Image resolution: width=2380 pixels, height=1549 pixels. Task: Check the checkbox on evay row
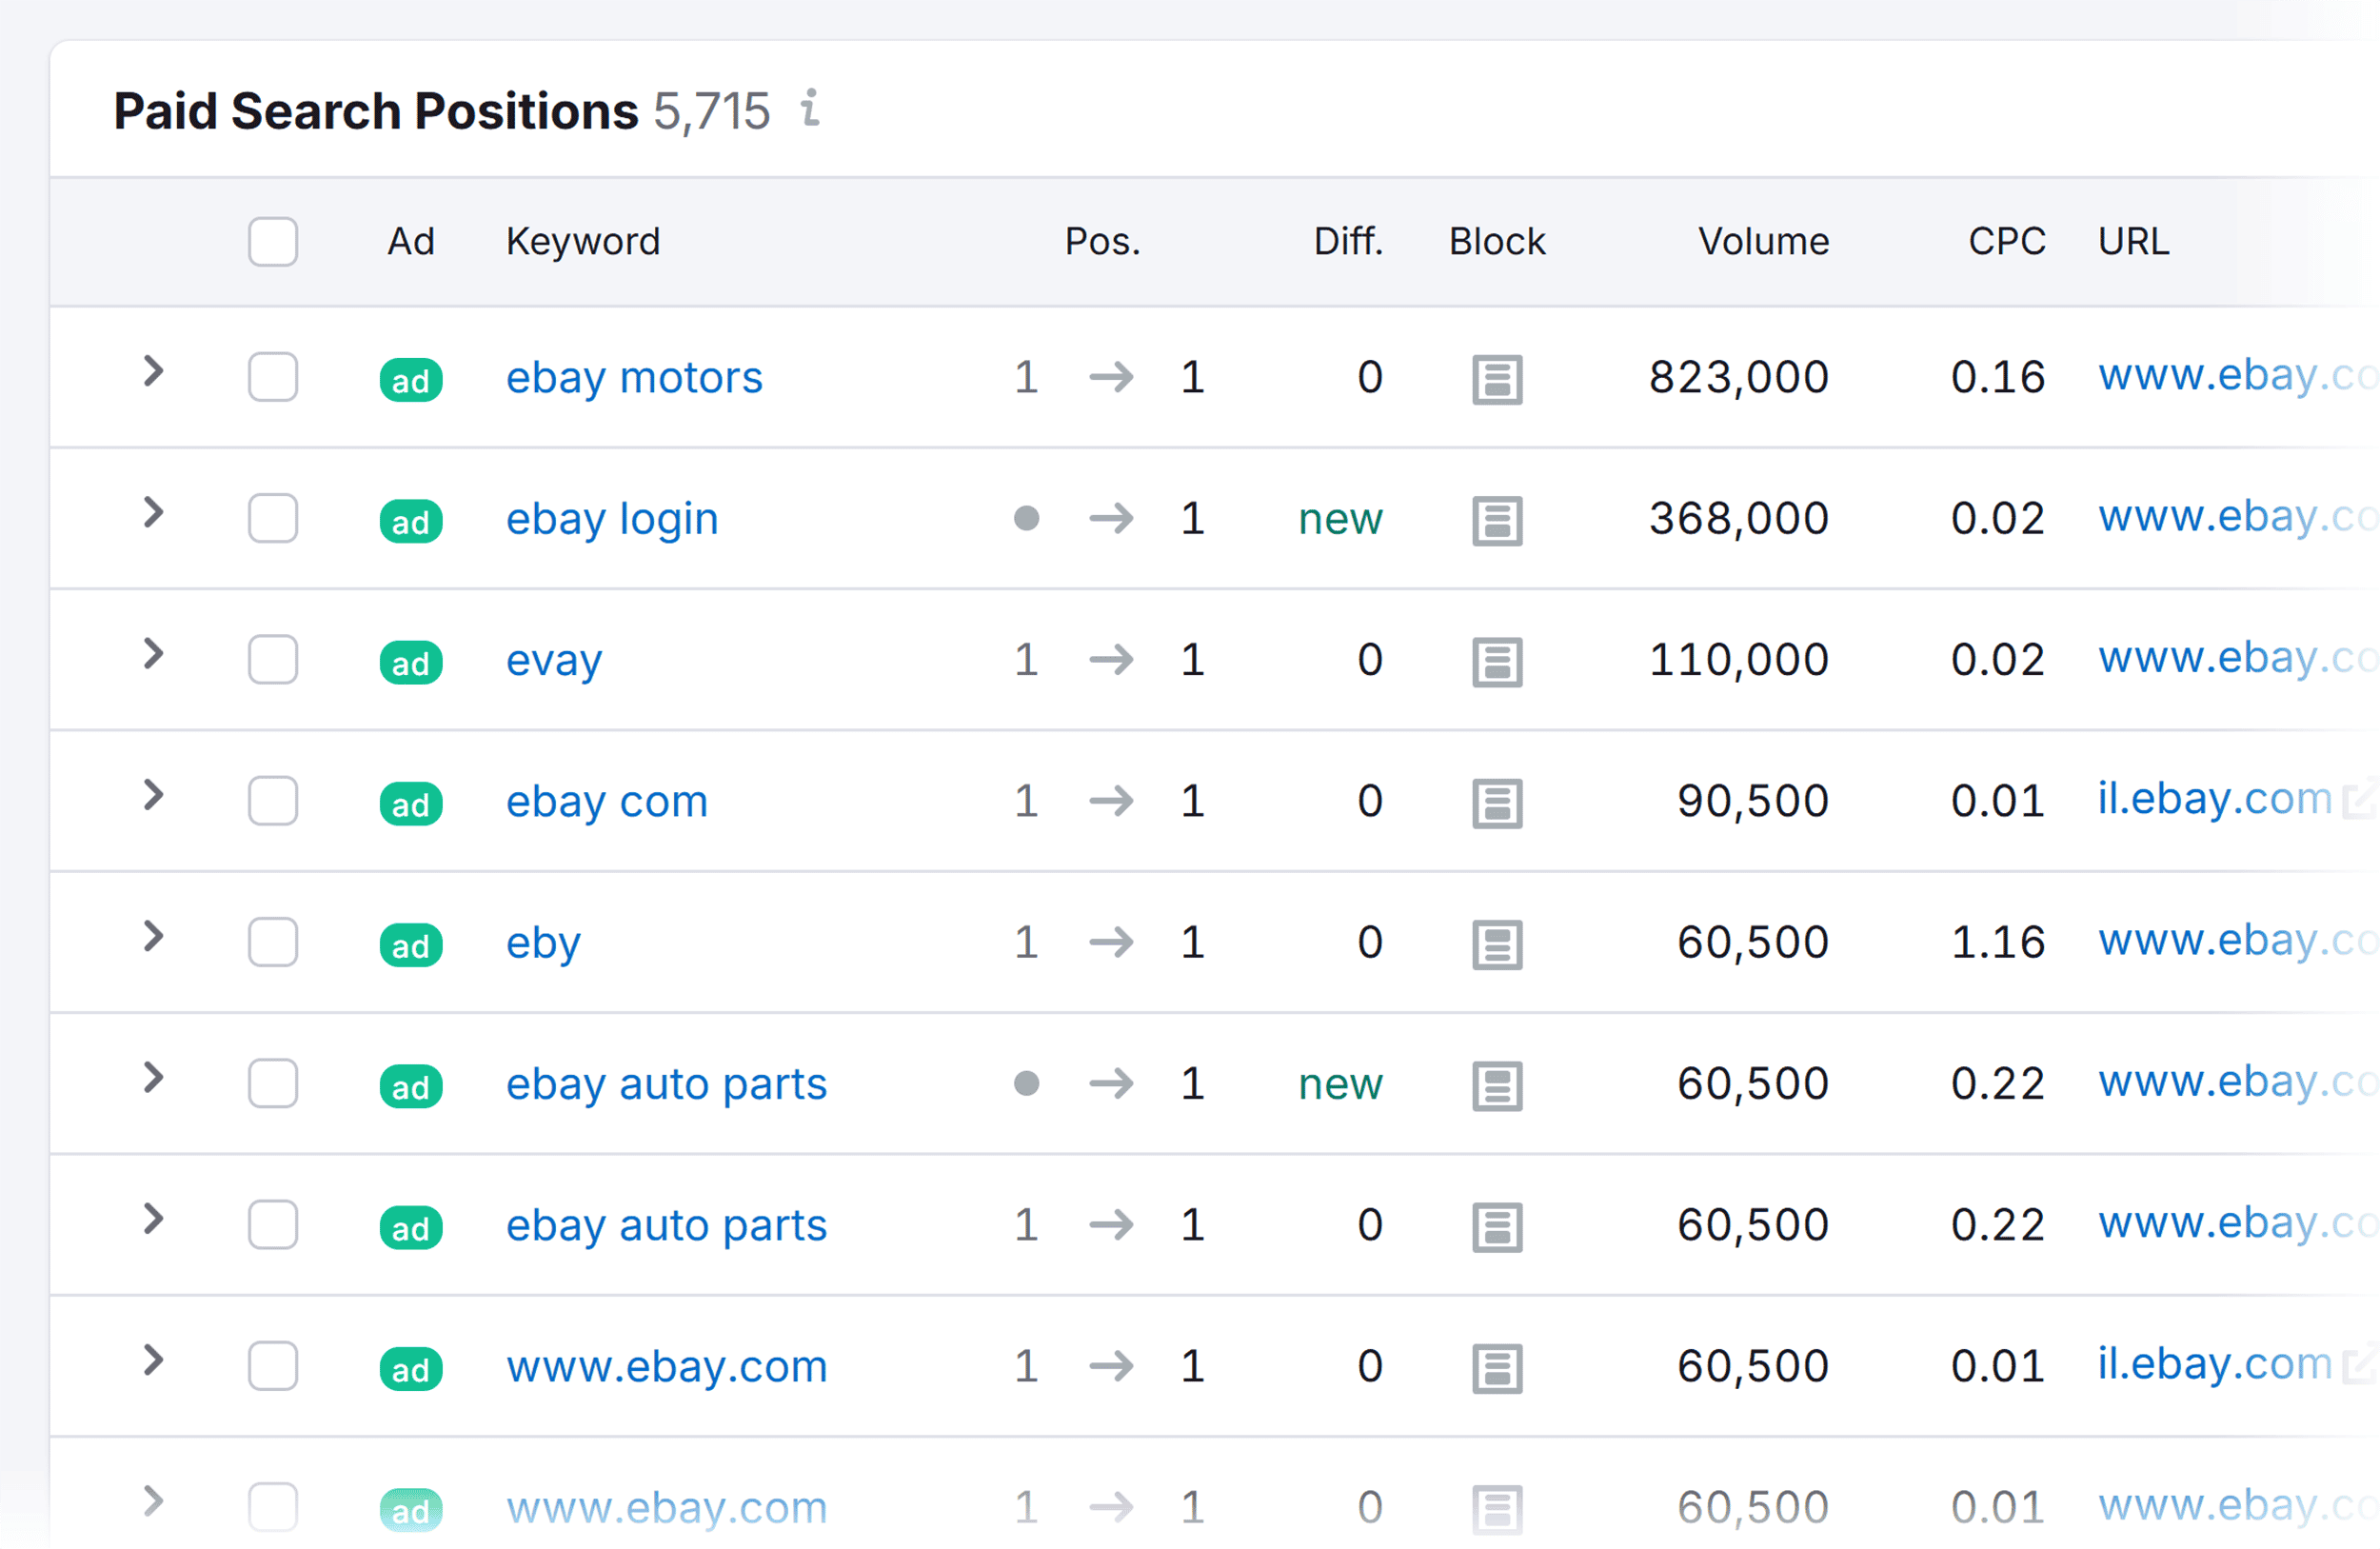pyautogui.click(x=273, y=661)
